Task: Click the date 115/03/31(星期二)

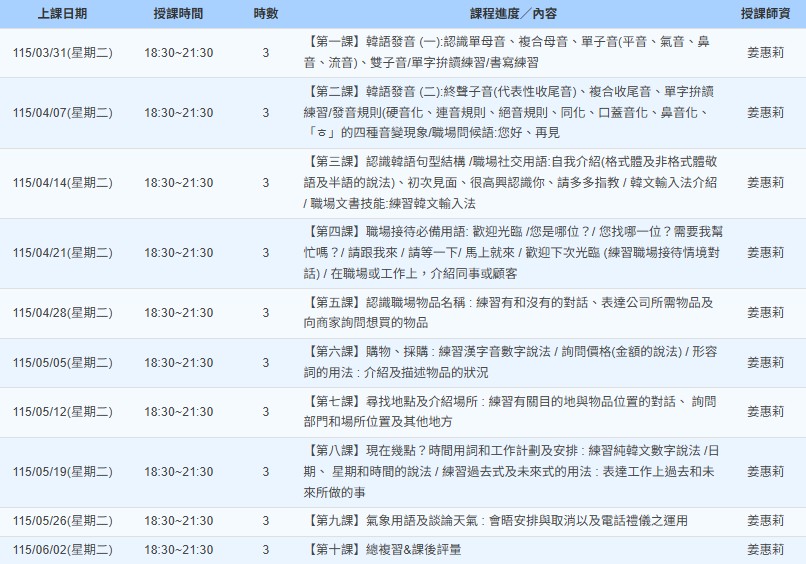Action: (x=62, y=53)
